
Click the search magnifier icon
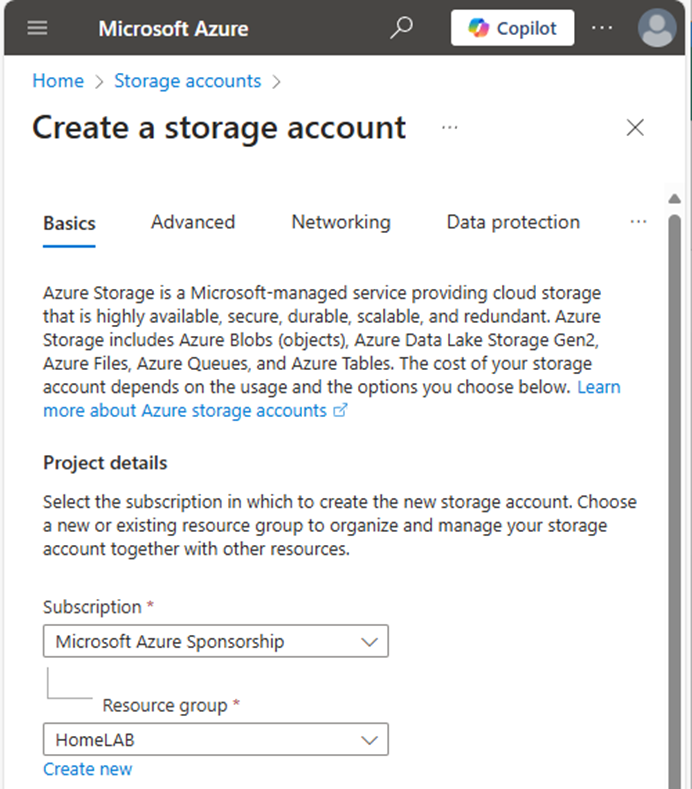[401, 28]
